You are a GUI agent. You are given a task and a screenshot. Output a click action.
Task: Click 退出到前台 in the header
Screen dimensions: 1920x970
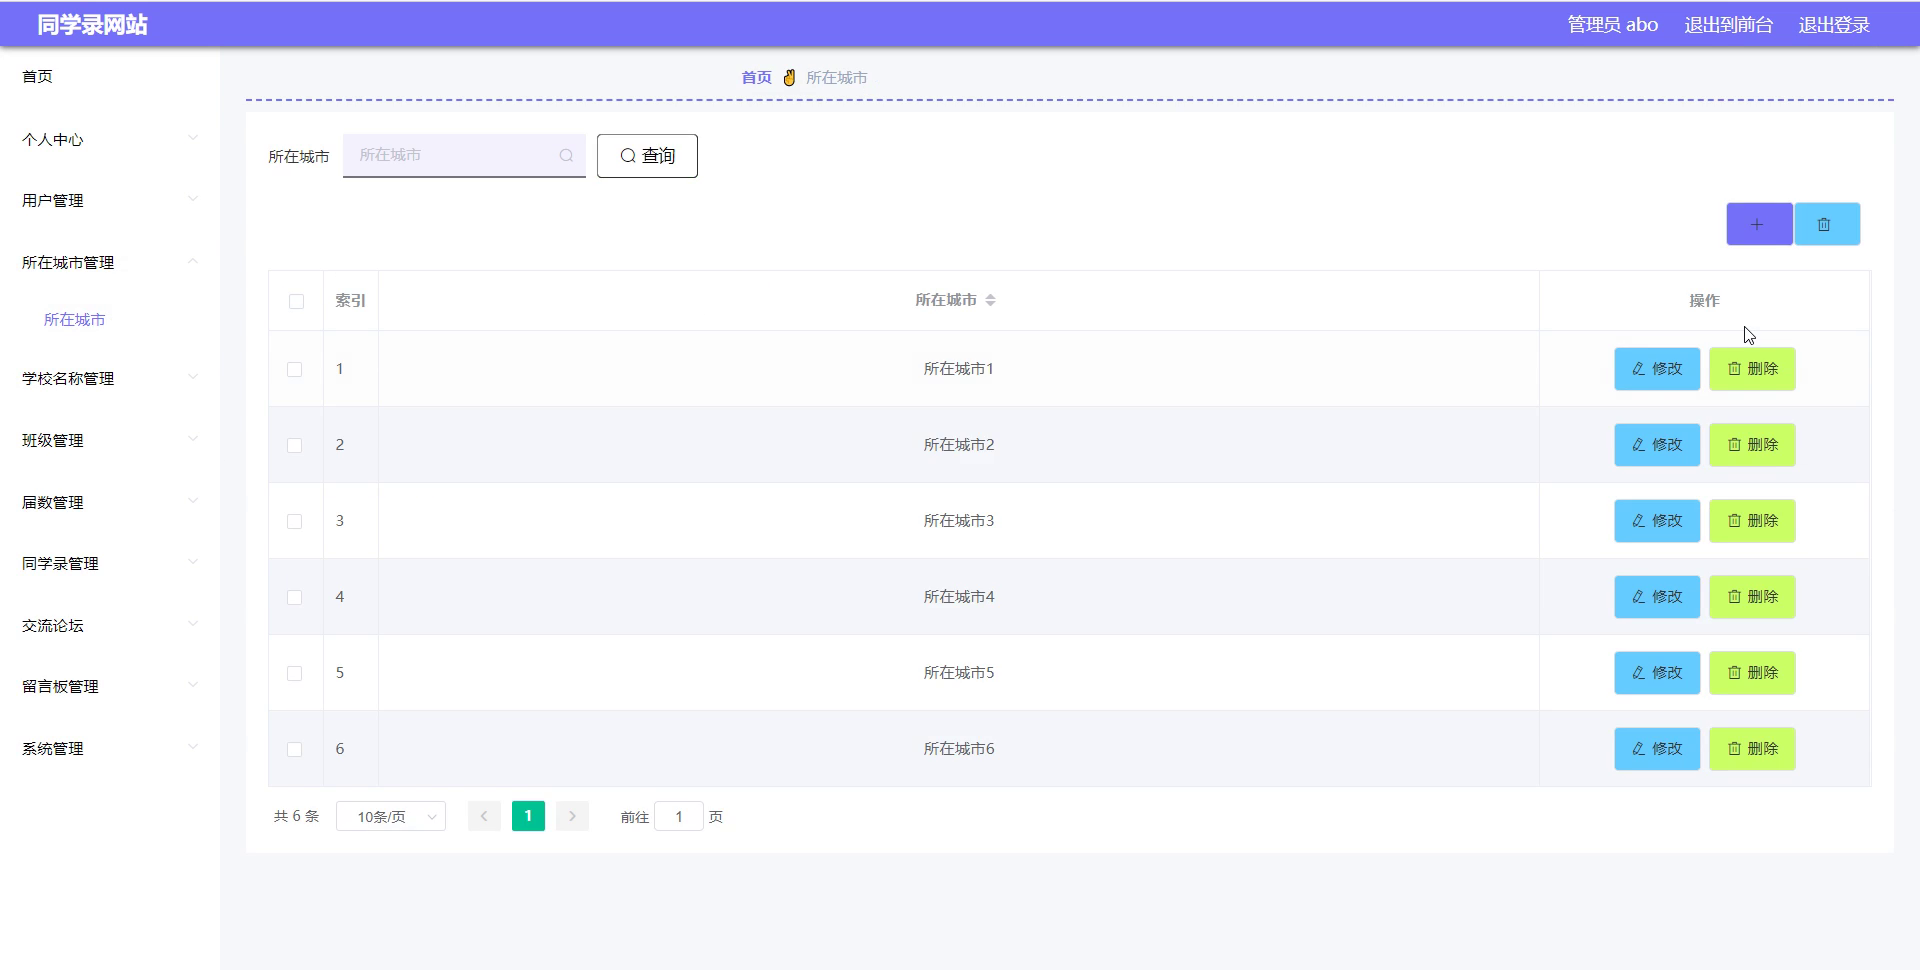tap(1728, 25)
